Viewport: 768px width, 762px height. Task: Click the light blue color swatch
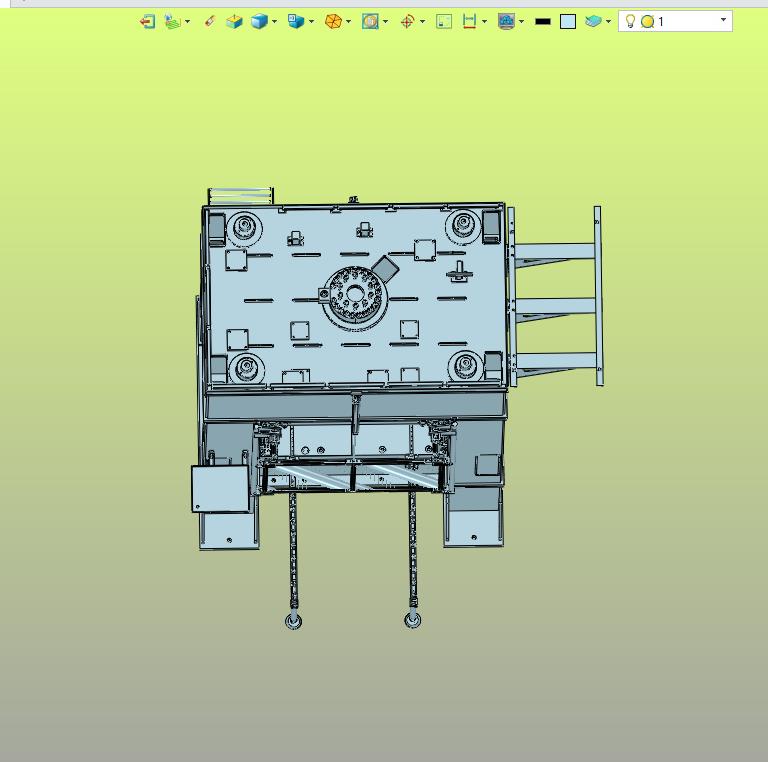568,22
